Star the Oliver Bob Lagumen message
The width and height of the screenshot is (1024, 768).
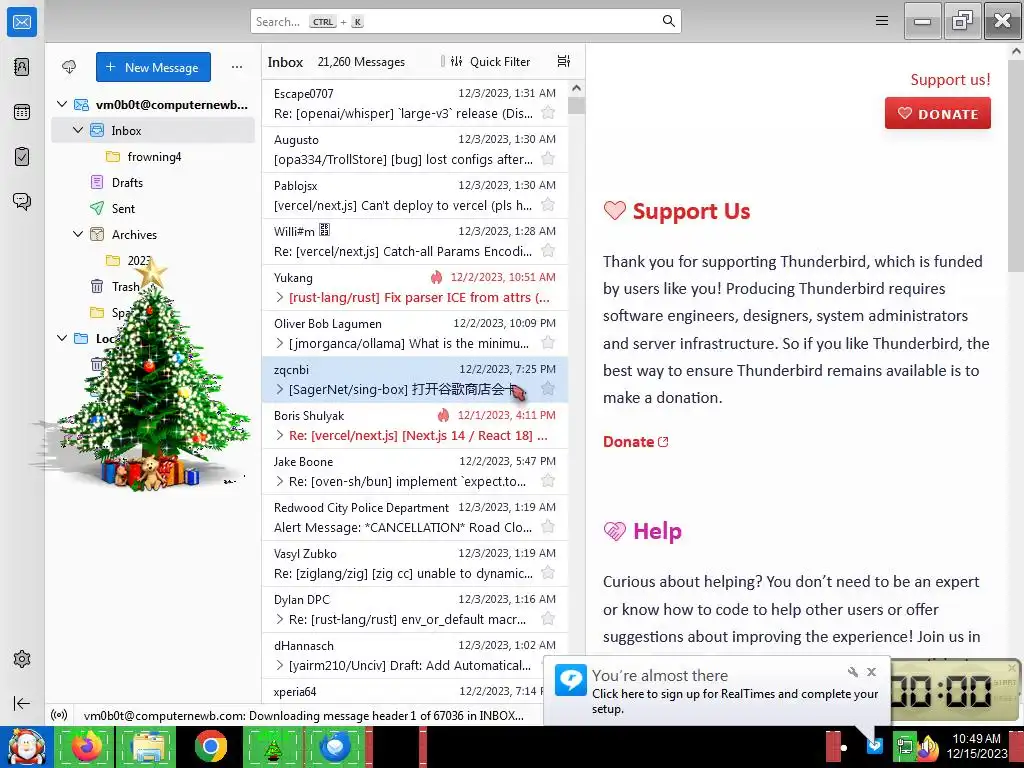(x=548, y=343)
